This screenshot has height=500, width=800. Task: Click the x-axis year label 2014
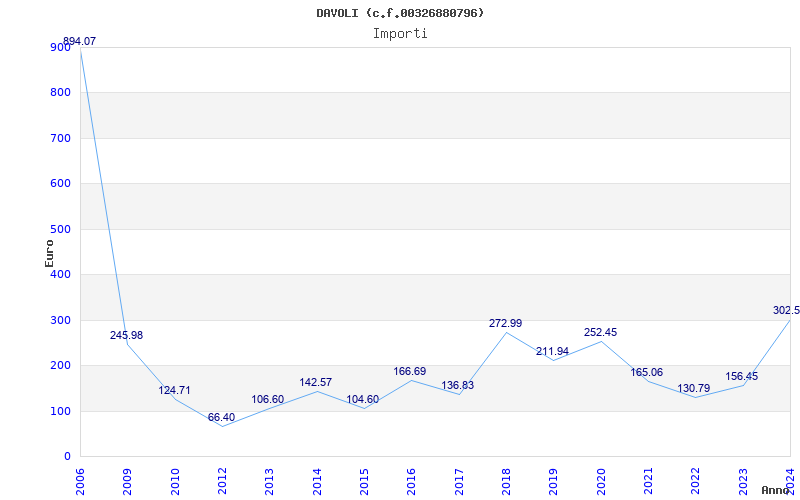(317, 482)
